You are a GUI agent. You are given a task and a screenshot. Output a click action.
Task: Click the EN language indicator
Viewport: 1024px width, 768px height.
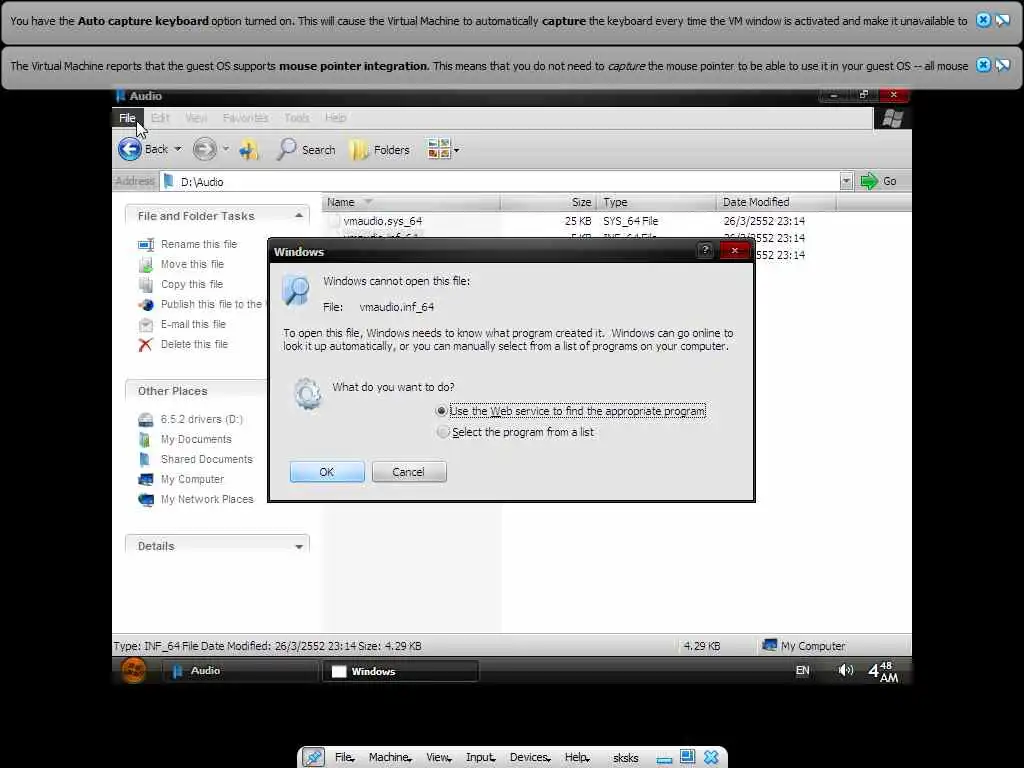[803, 671]
